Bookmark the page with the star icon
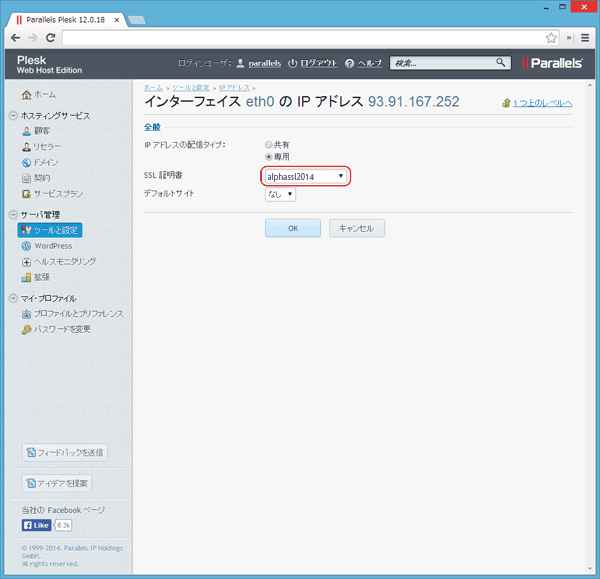Screen dimensions: 600x579 pos(551,38)
